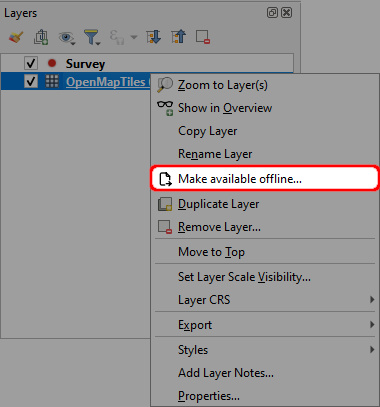Click the icon beside Duplicate Layer
Viewport: 380px width, 407px height.
point(165,204)
